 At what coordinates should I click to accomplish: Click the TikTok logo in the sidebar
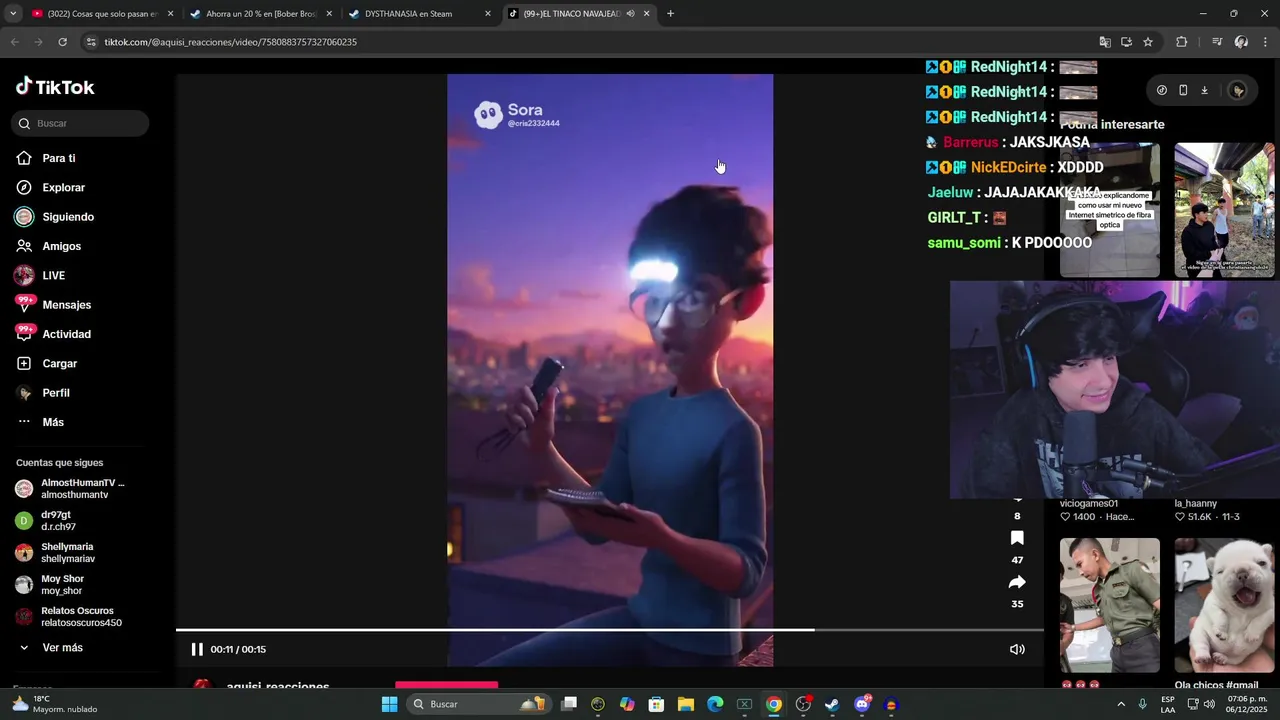55,87
